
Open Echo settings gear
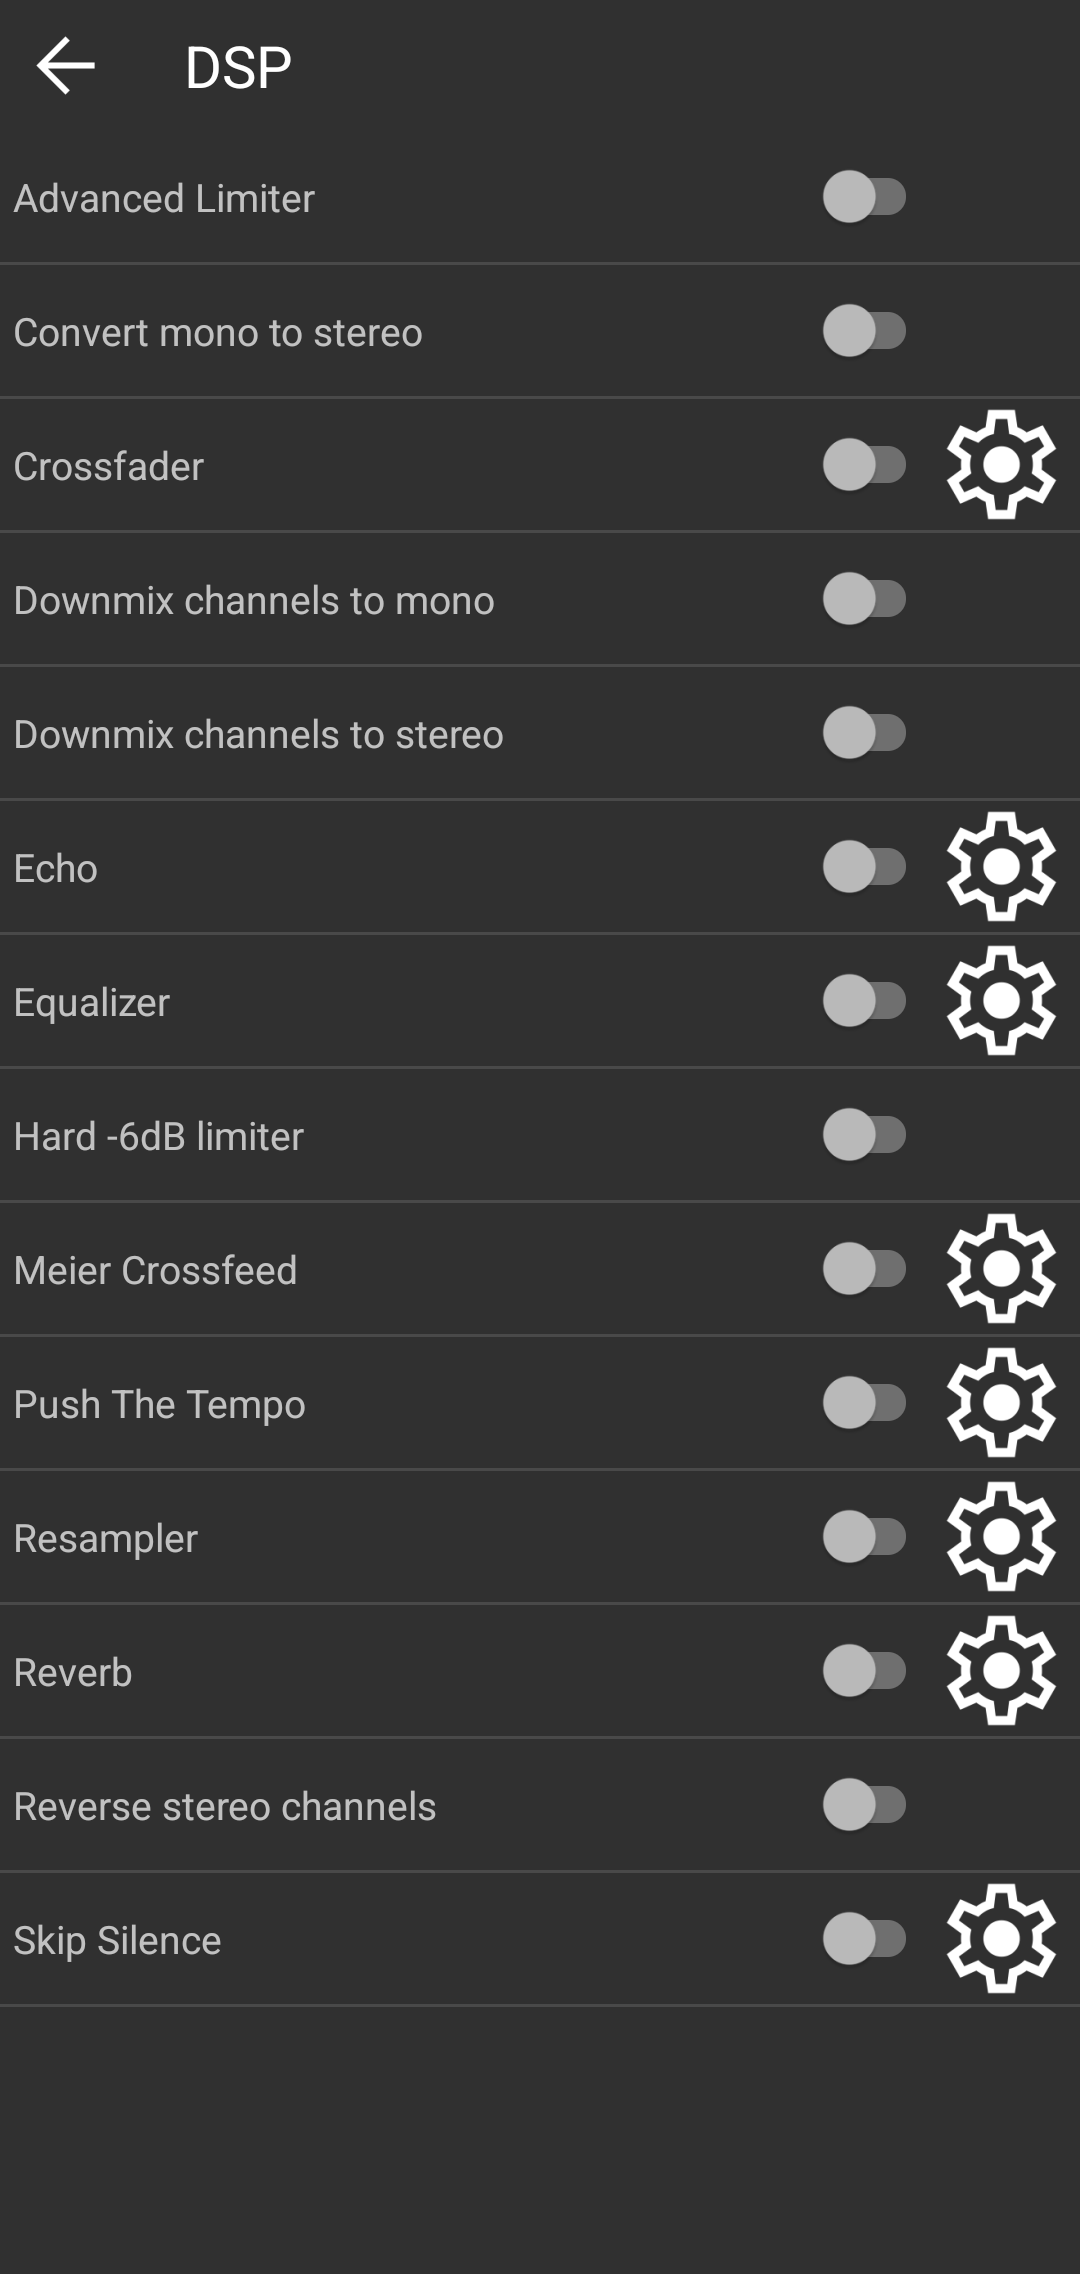pyautogui.click(x=1001, y=867)
